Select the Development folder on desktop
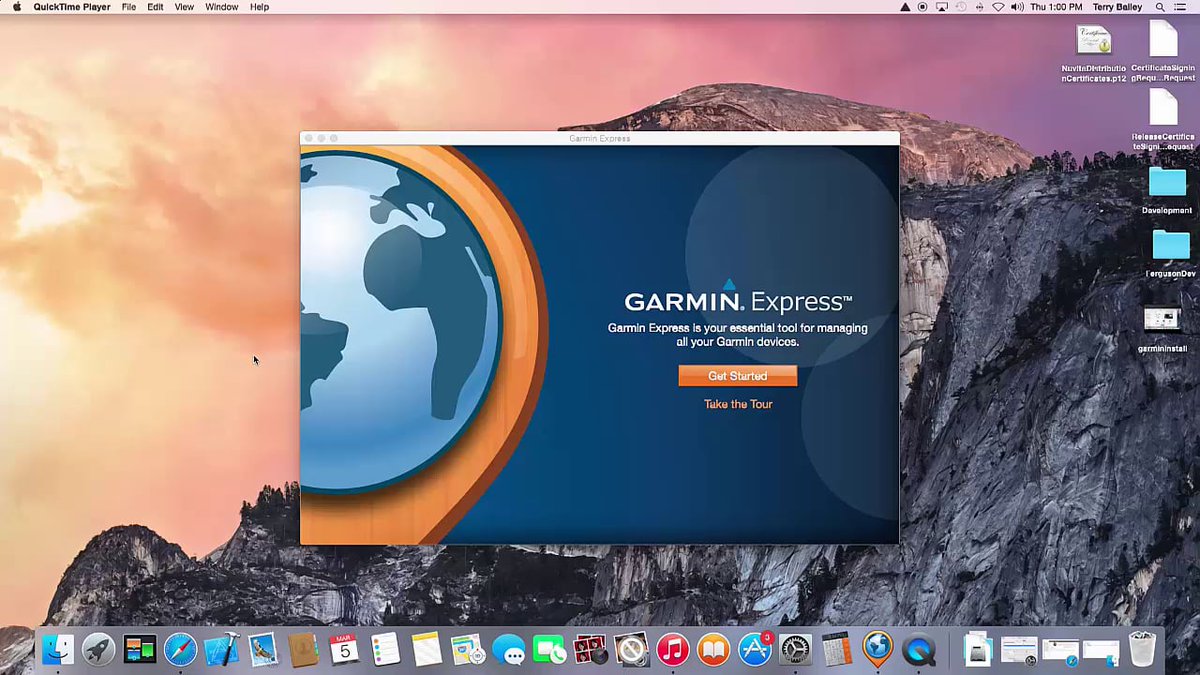Screen dimensions: 1200x675 (x=1167, y=189)
